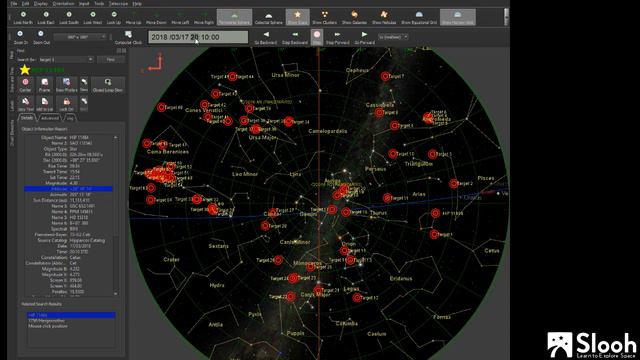Click the Orion constellation label
This screenshot has width=640, height=360.
[348, 244]
